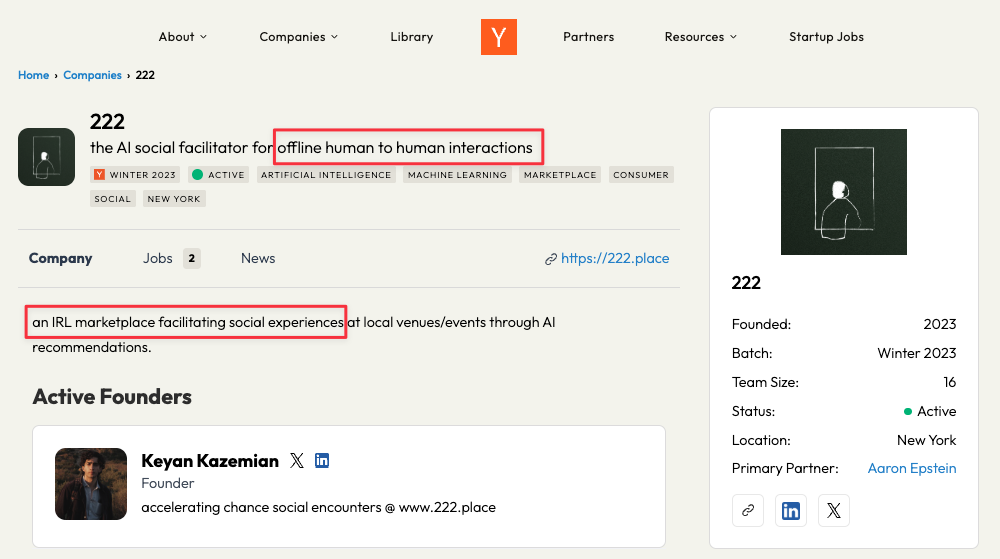
Task: Open the Startup Jobs nav item
Action: 827,37
